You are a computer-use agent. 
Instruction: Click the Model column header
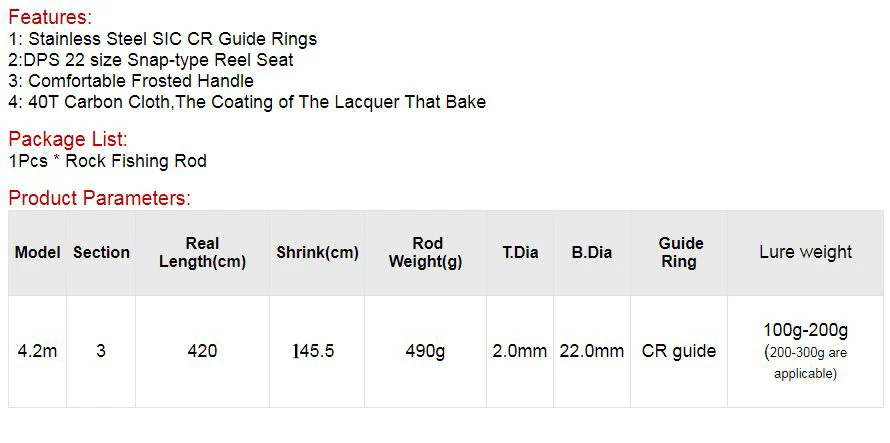[x=37, y=253]
